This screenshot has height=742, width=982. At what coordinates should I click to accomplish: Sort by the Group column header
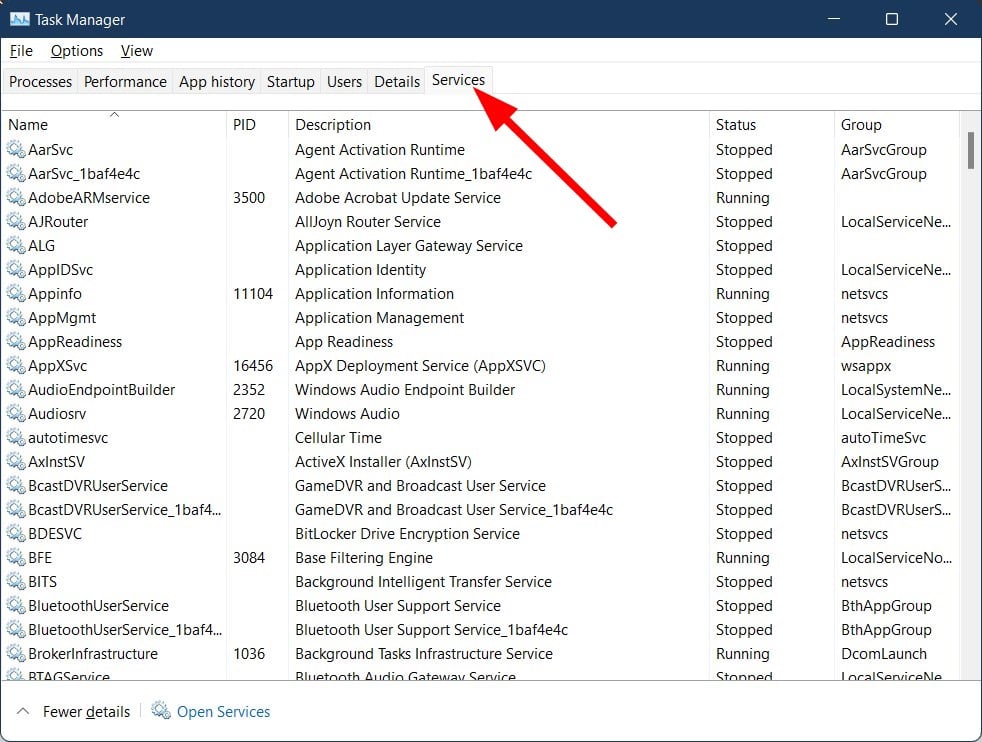[x=896, y=124]
